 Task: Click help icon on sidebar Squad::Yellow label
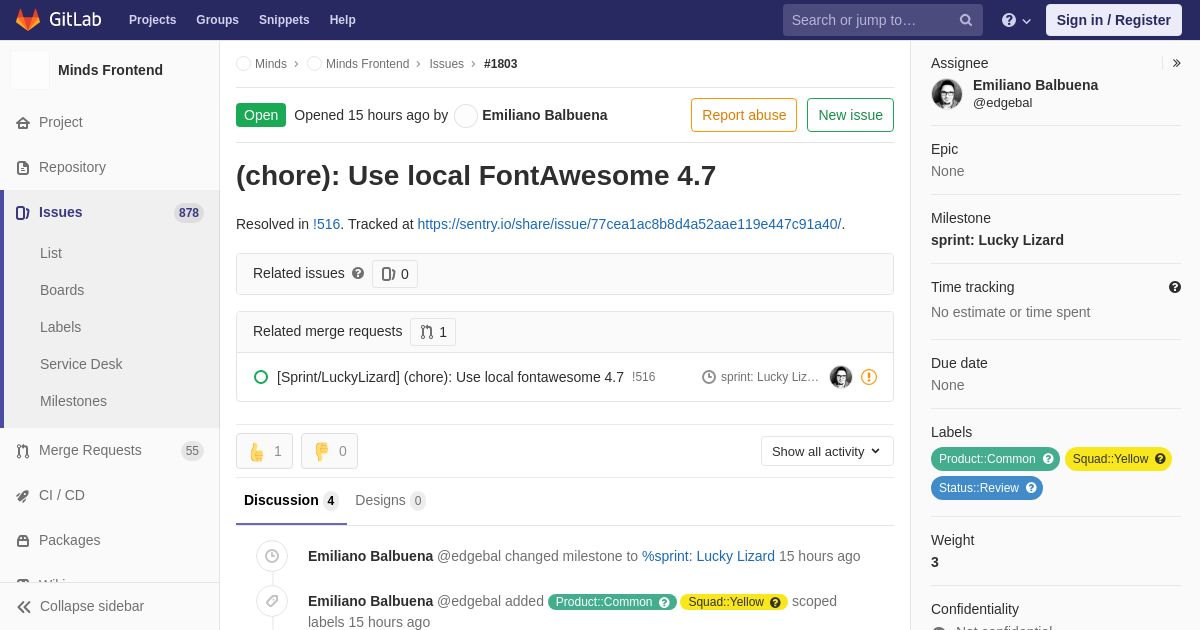tap(1160, 459)
